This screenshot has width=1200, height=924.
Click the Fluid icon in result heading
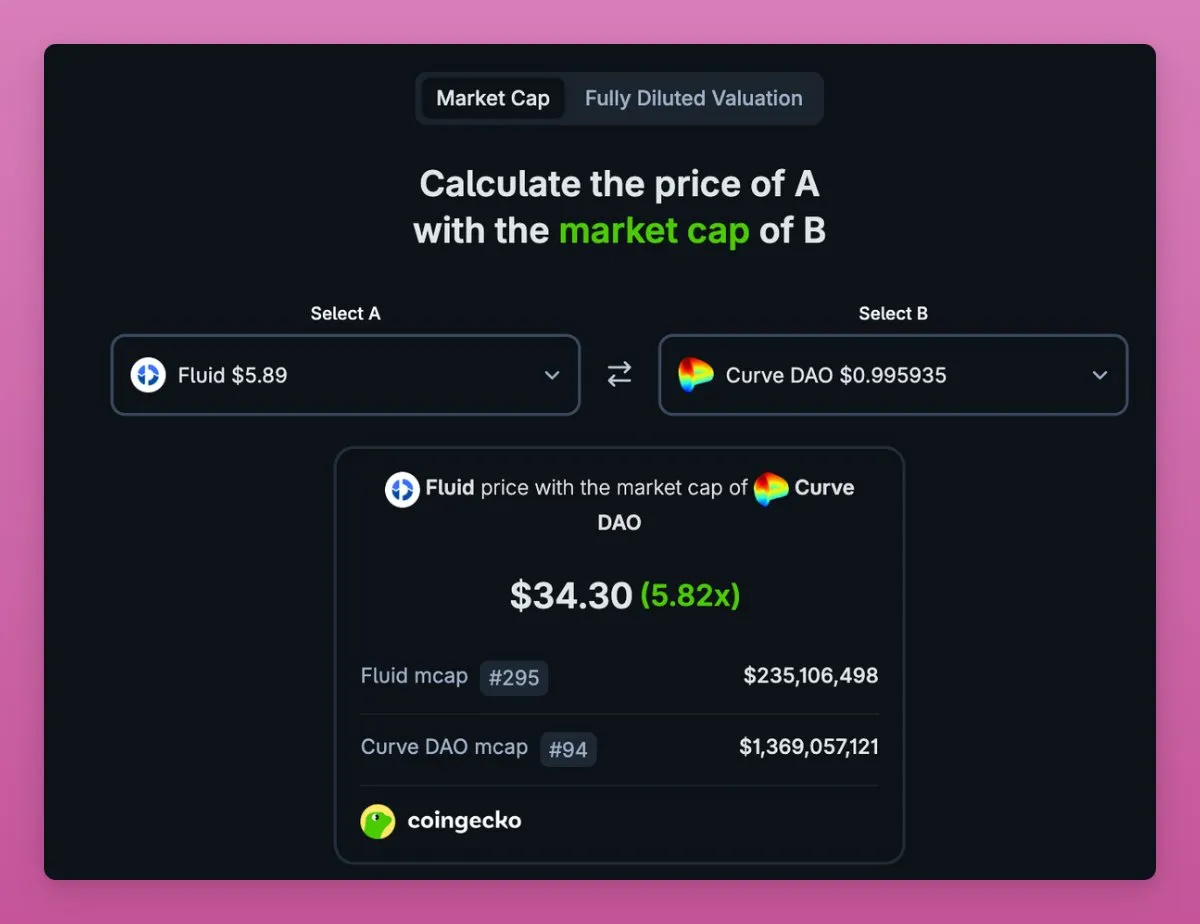click(x=402, y=489)
